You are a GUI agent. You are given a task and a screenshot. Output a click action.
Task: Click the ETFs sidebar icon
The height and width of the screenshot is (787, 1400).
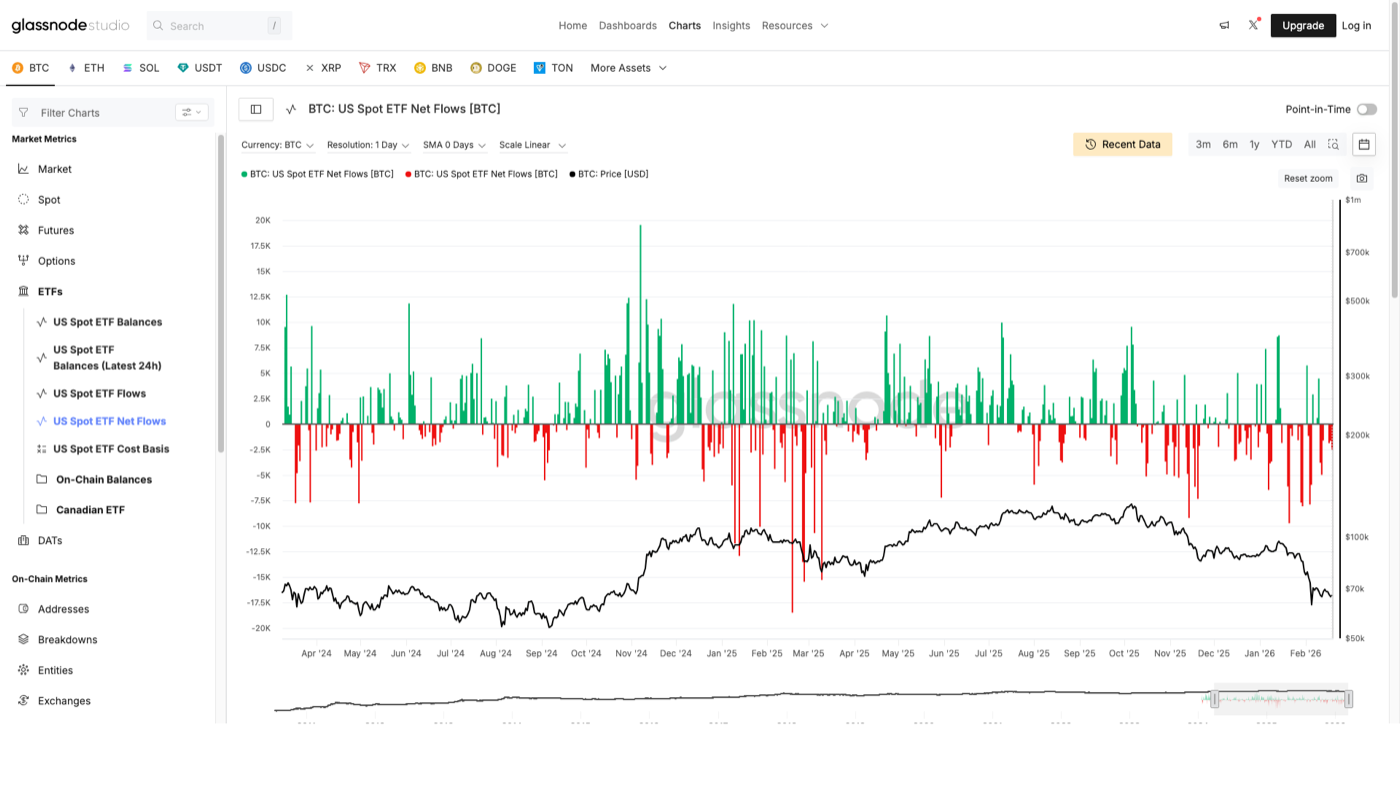(24, 291)
